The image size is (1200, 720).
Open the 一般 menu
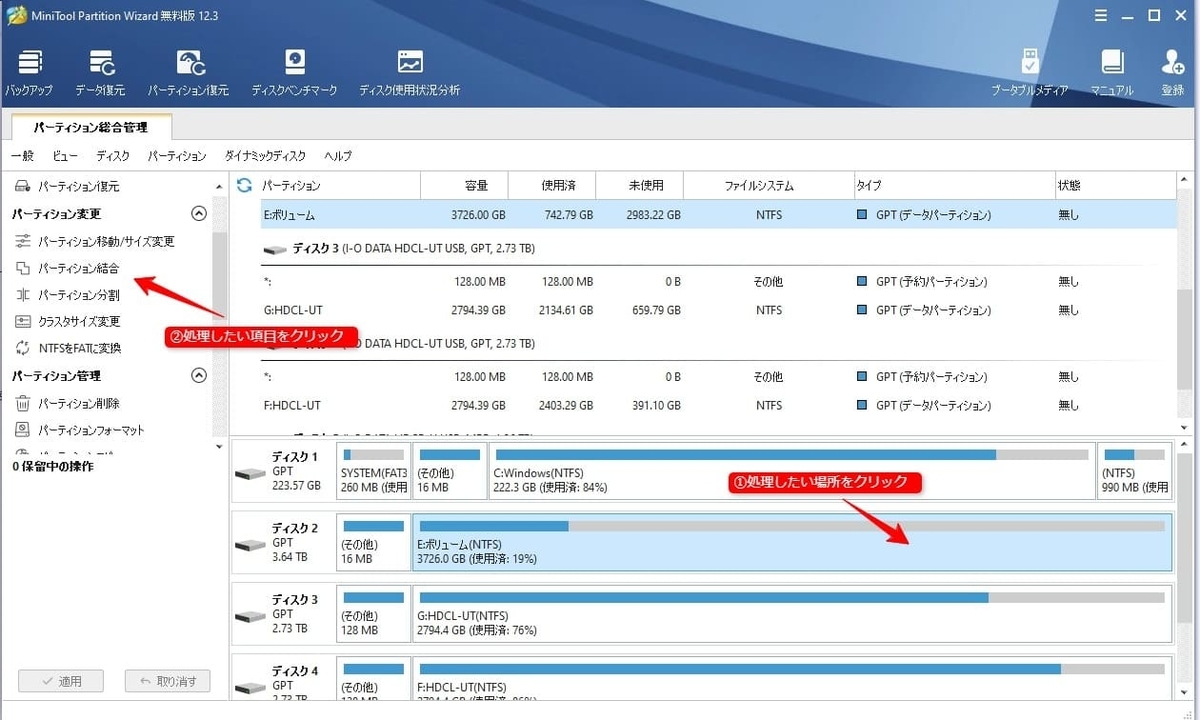[22, 156]
